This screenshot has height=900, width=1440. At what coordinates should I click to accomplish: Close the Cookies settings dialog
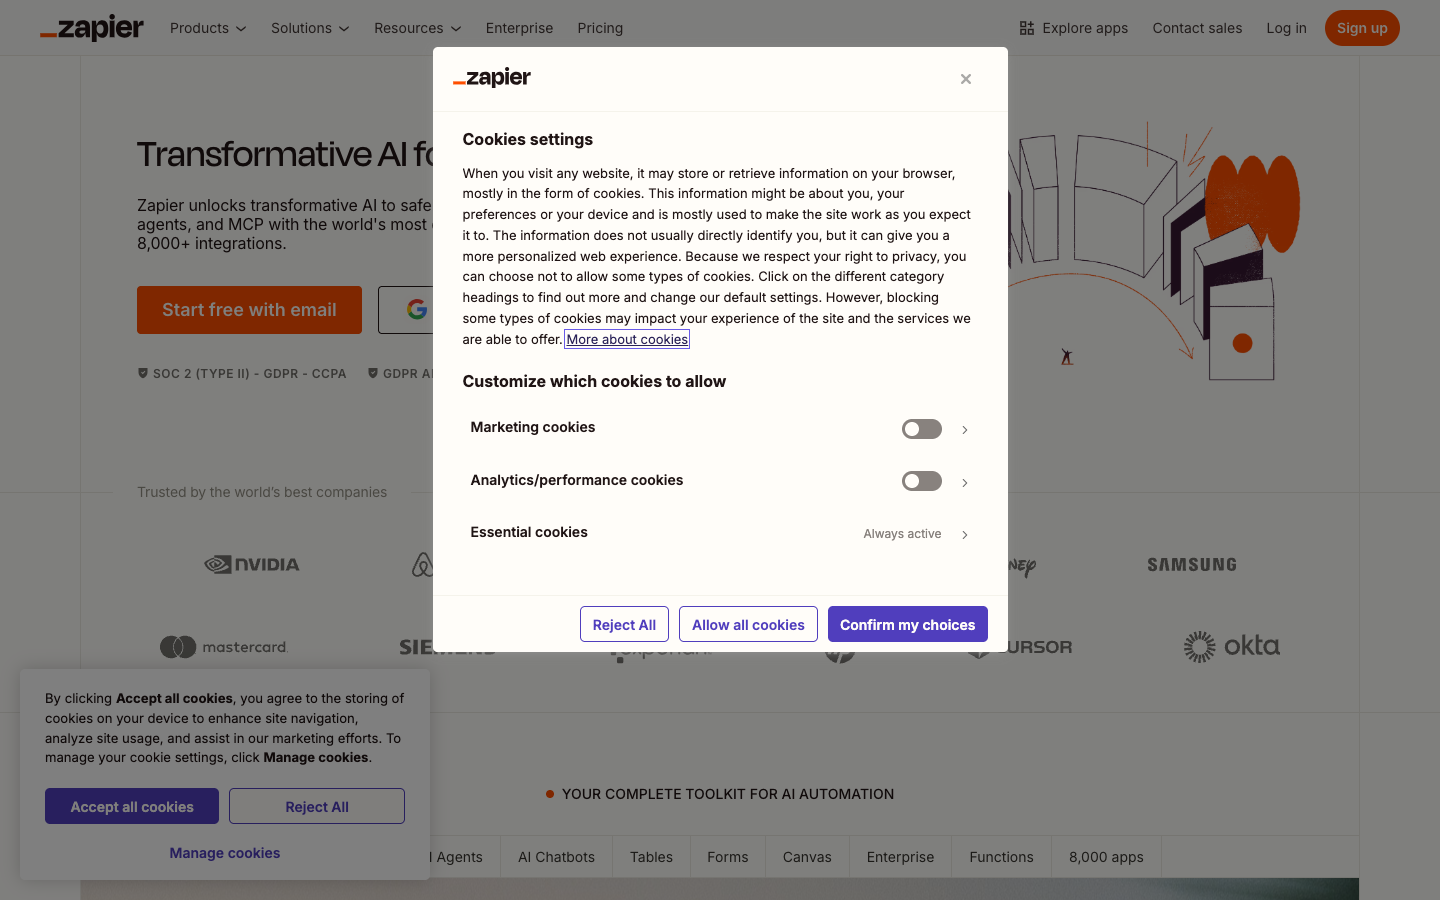tap(965, 78)
